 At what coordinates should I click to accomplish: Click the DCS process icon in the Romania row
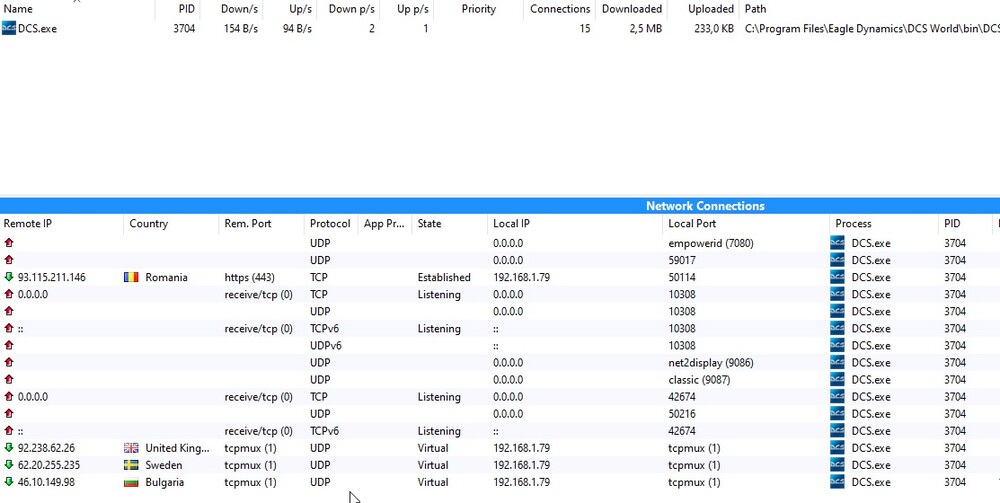[837, 277]
